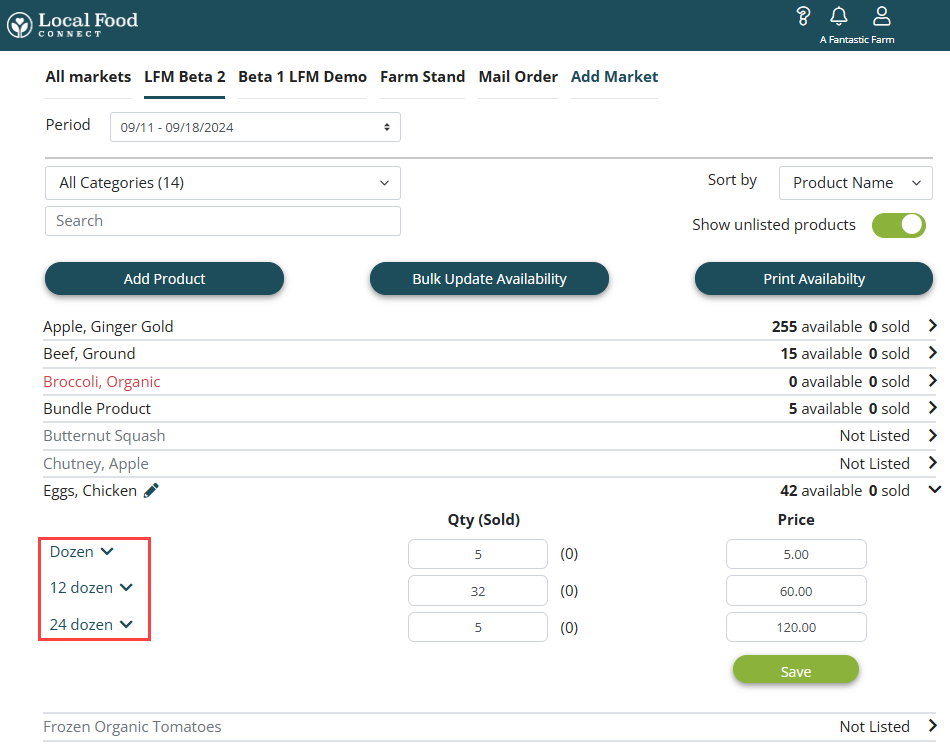950x746 pixels.
Task: Open the help question mark icon
Action: [802, 16]
